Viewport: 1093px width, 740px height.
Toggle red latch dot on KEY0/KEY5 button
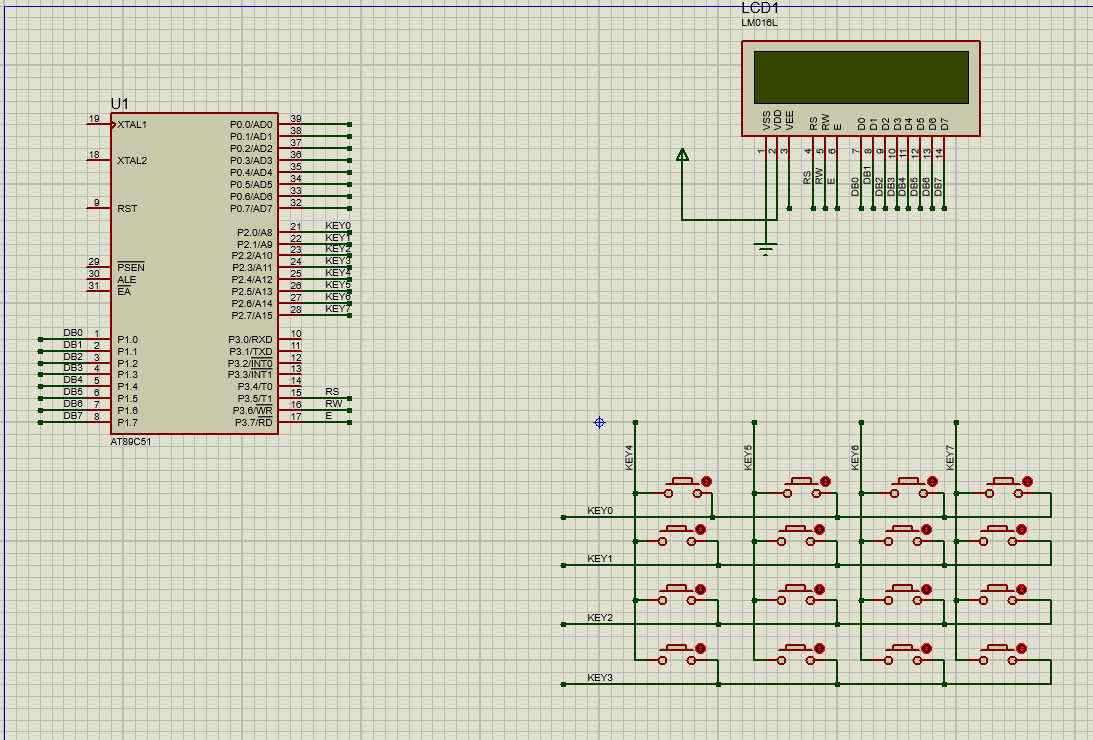826,481
